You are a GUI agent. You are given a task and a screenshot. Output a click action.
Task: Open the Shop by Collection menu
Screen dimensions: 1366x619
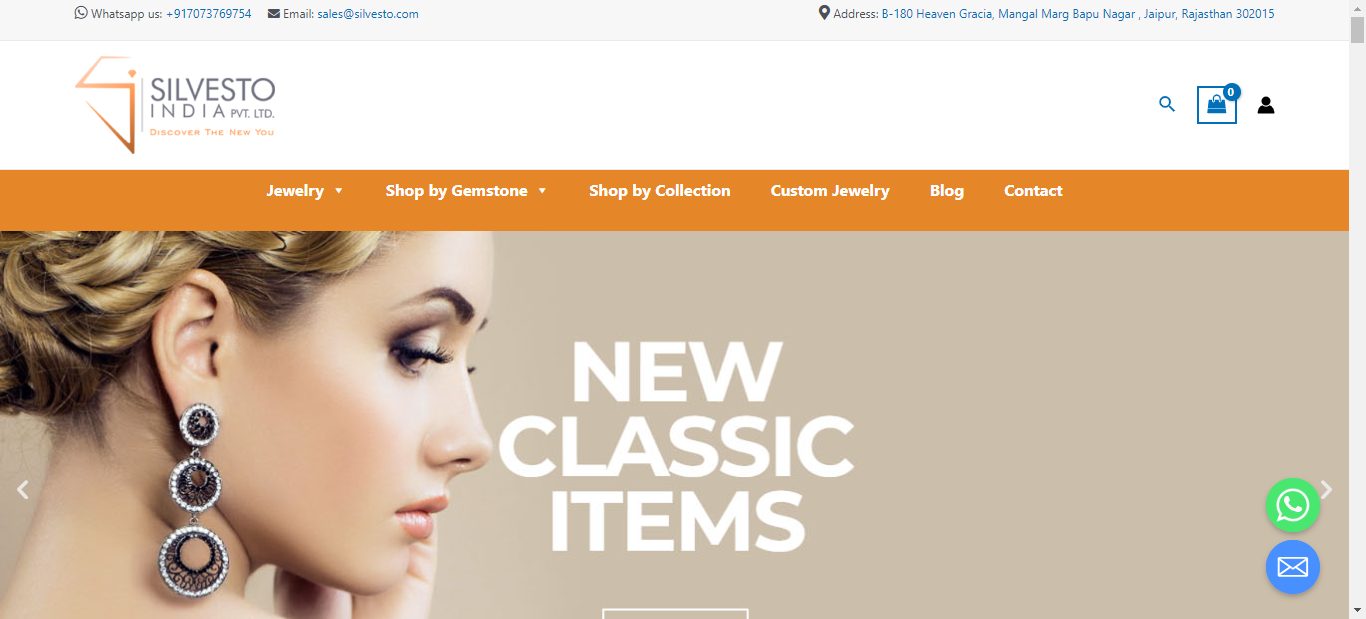pyautogui.click(x=659, y=191)
